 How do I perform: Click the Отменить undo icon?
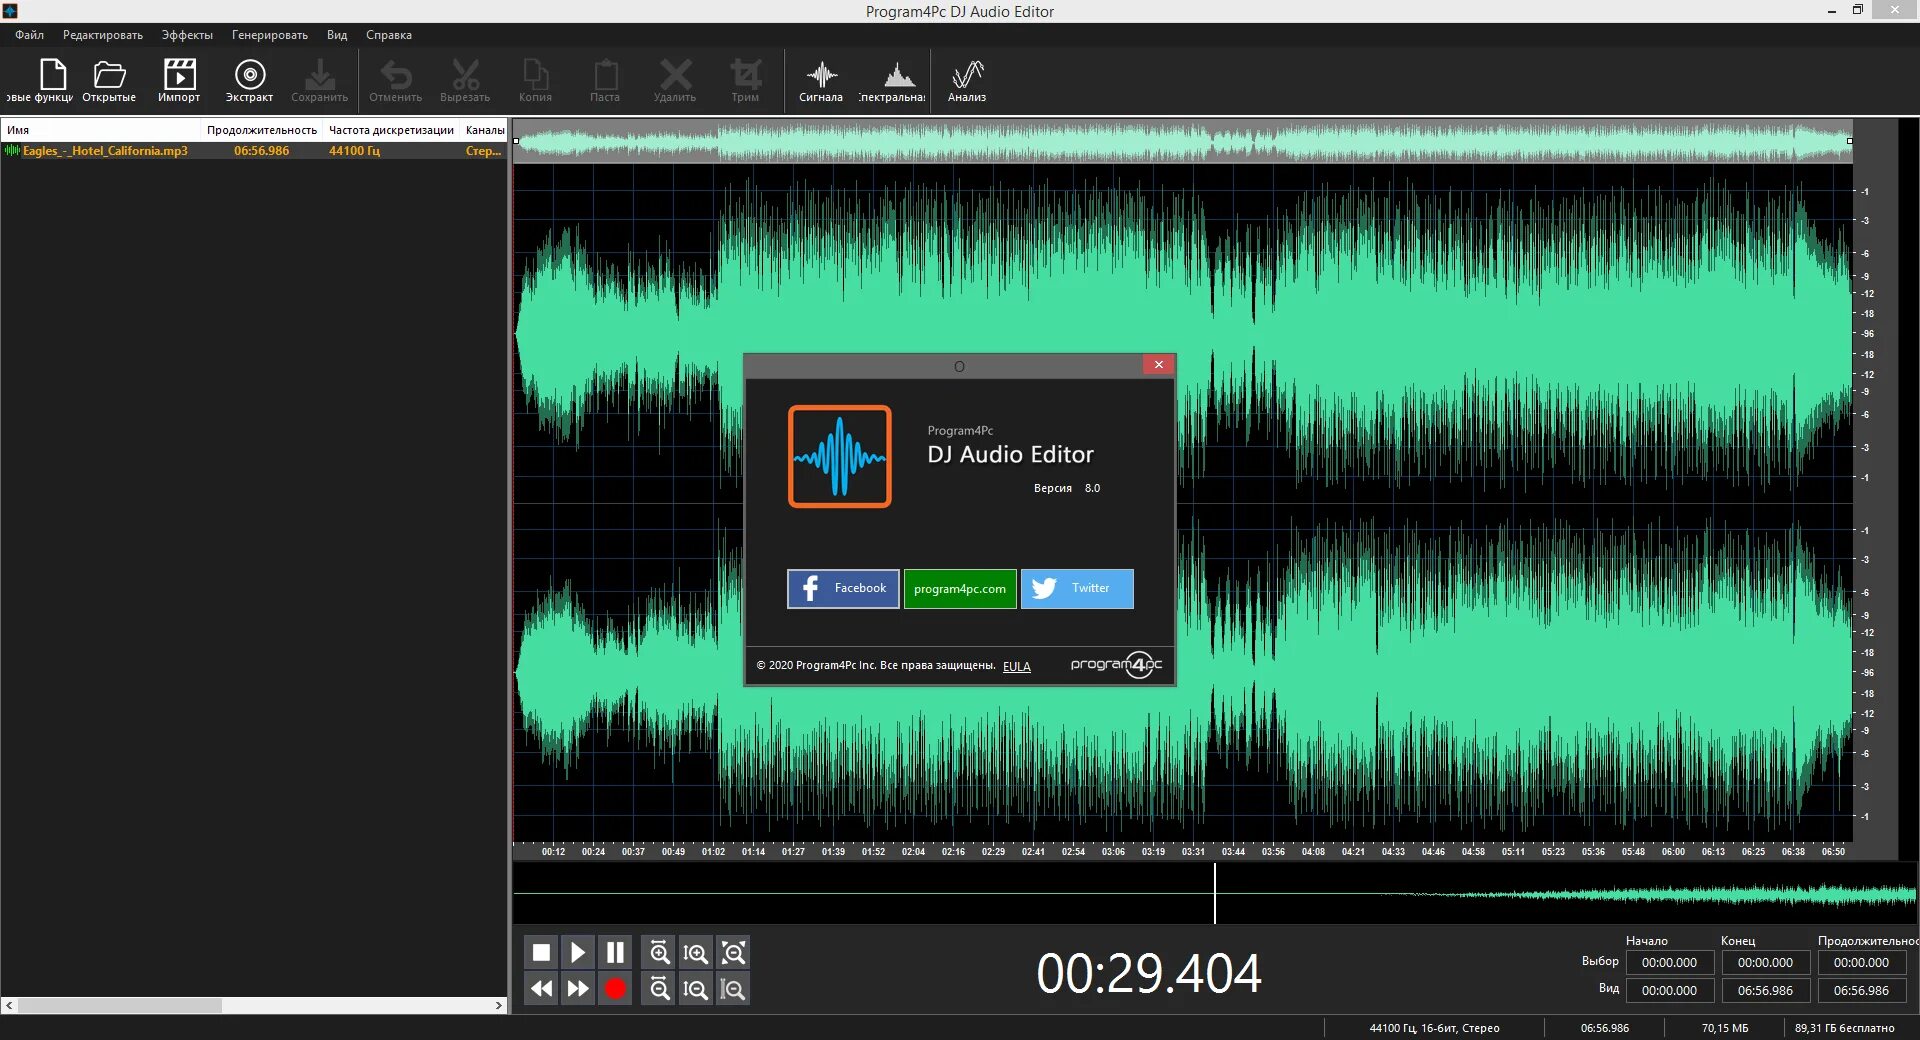coord(396,75)
